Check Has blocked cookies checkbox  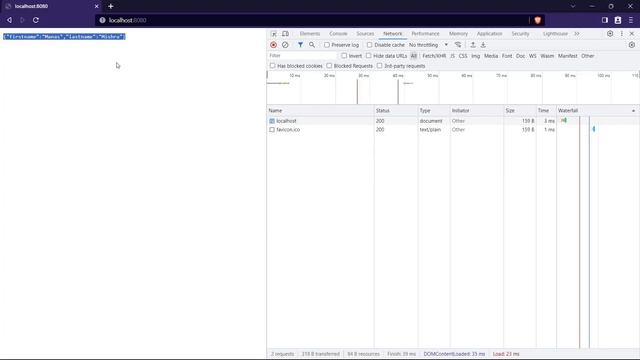tap(272, 66)
